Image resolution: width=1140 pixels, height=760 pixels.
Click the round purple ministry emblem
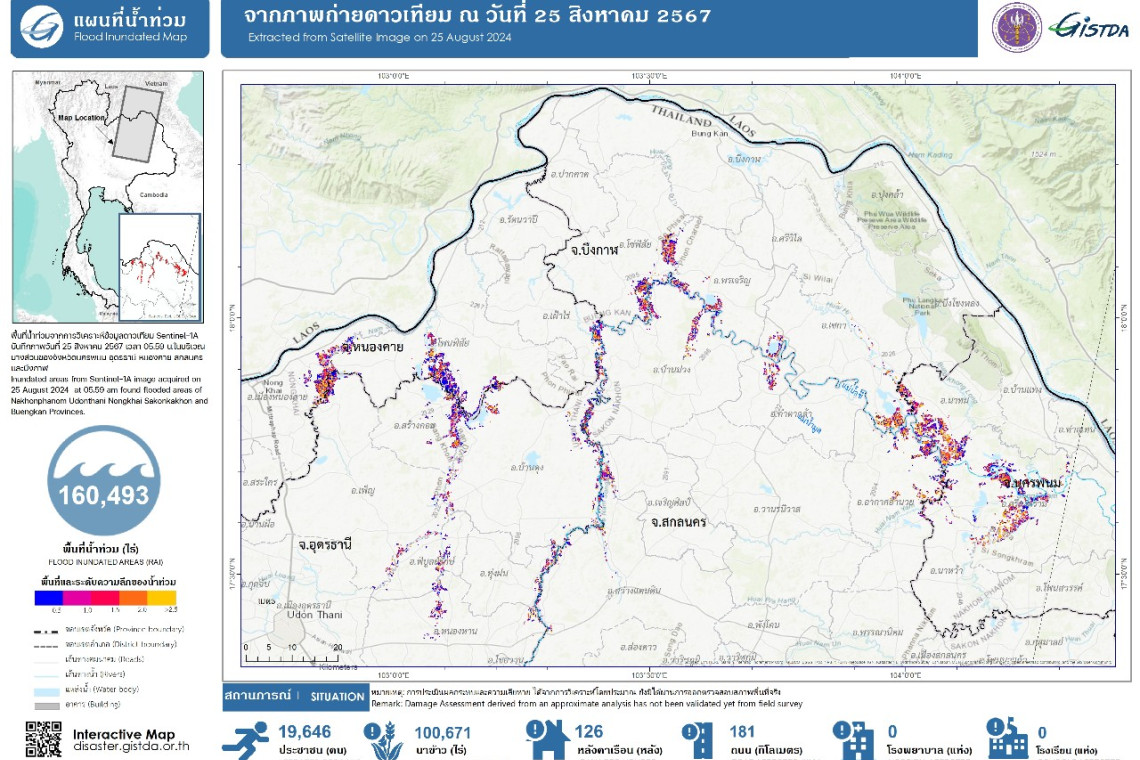pyautogui.click(x=1016, y=27)
